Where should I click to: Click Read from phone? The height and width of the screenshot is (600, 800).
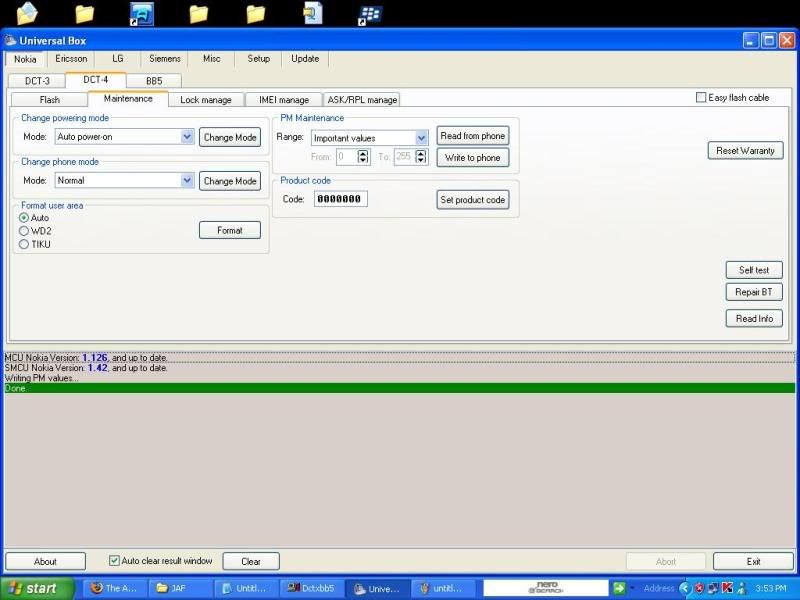coord(473,136)
